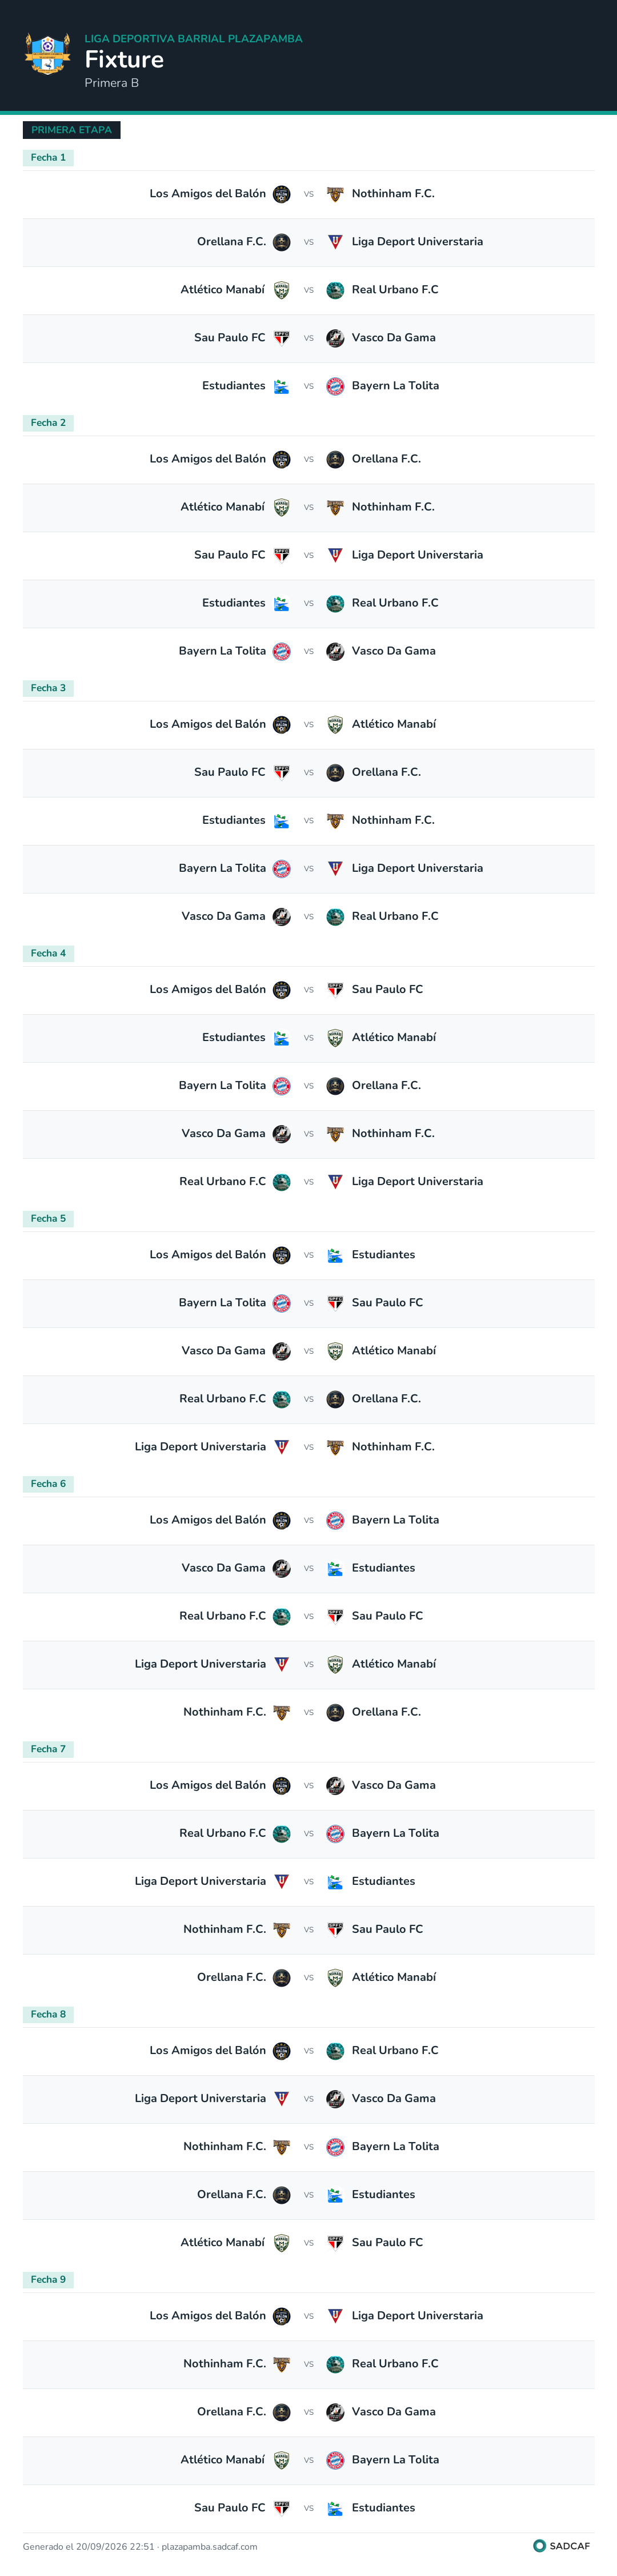Viewport: 617px width, 2576px height.
Task: Click the league crest logo in header
Action: [x=47, y=55]
